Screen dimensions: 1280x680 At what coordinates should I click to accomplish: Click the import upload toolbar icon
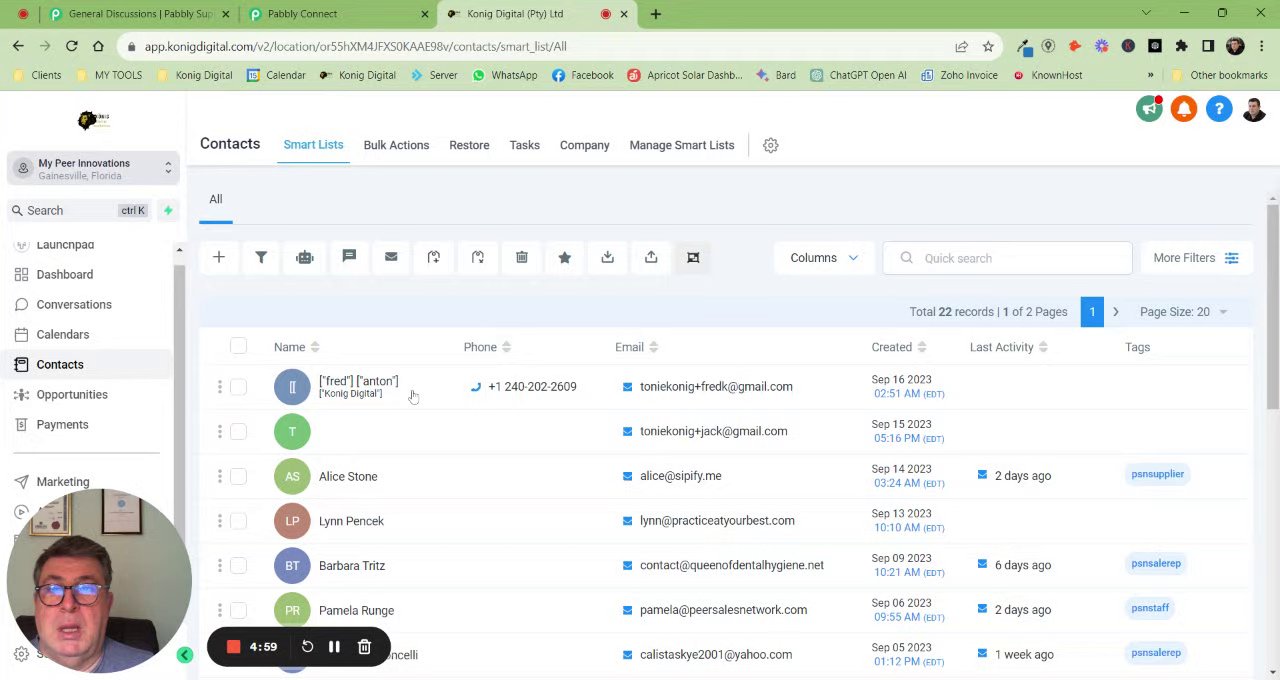(x=651, y=258)
